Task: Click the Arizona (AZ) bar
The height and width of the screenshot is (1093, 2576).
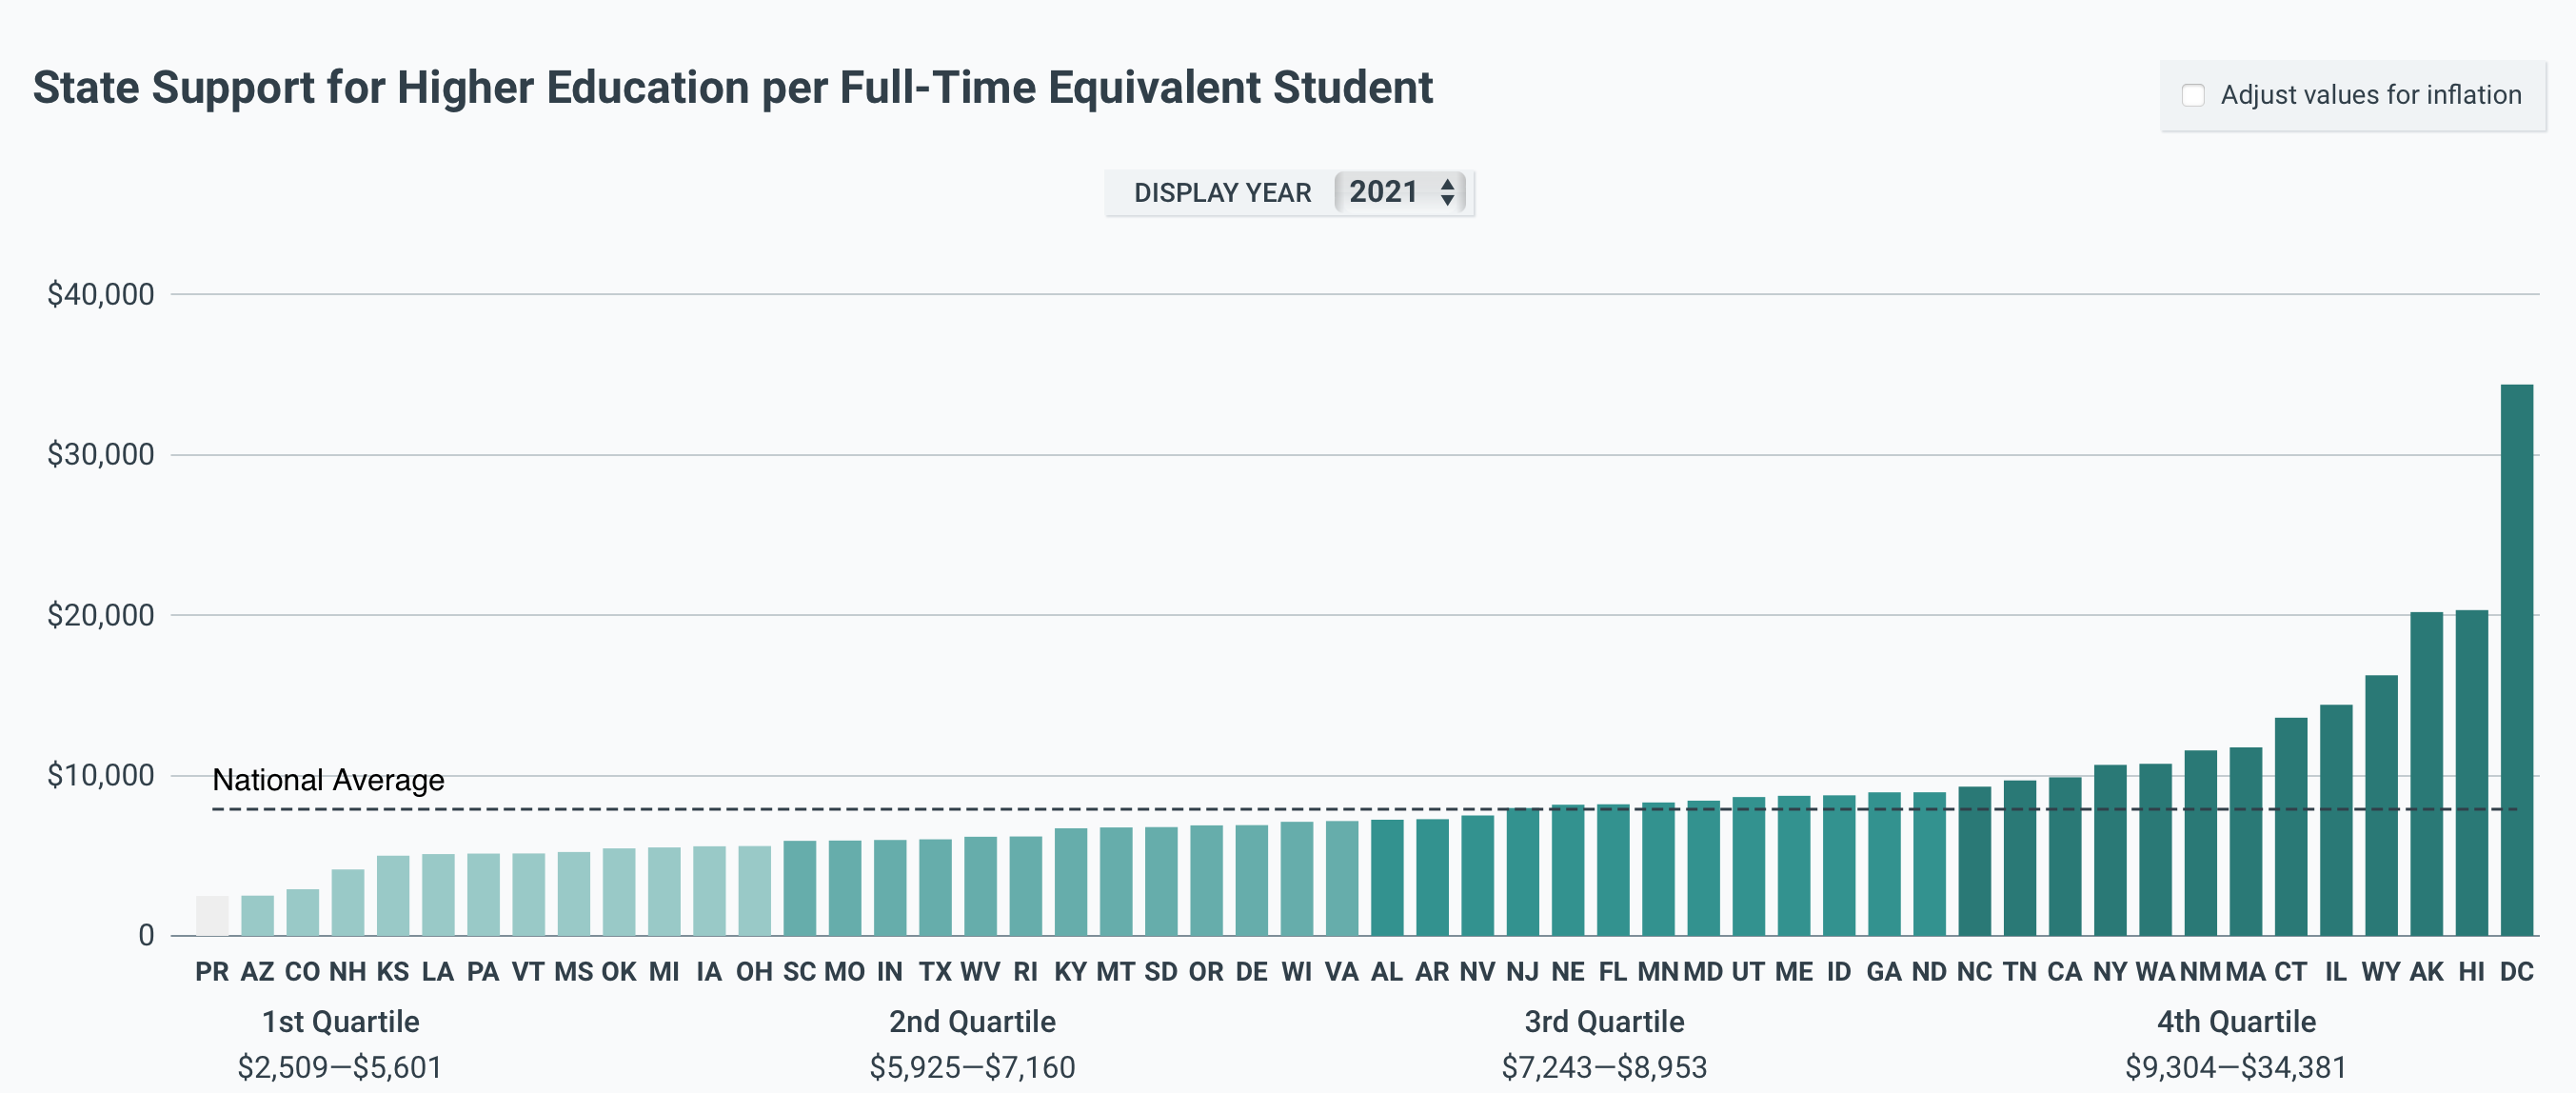Action: pos(257,916)
